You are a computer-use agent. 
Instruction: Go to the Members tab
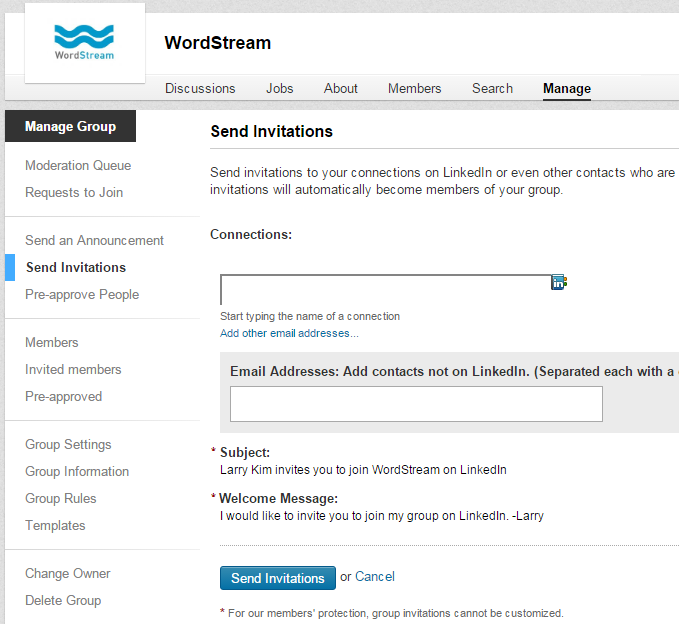[414, 88]
